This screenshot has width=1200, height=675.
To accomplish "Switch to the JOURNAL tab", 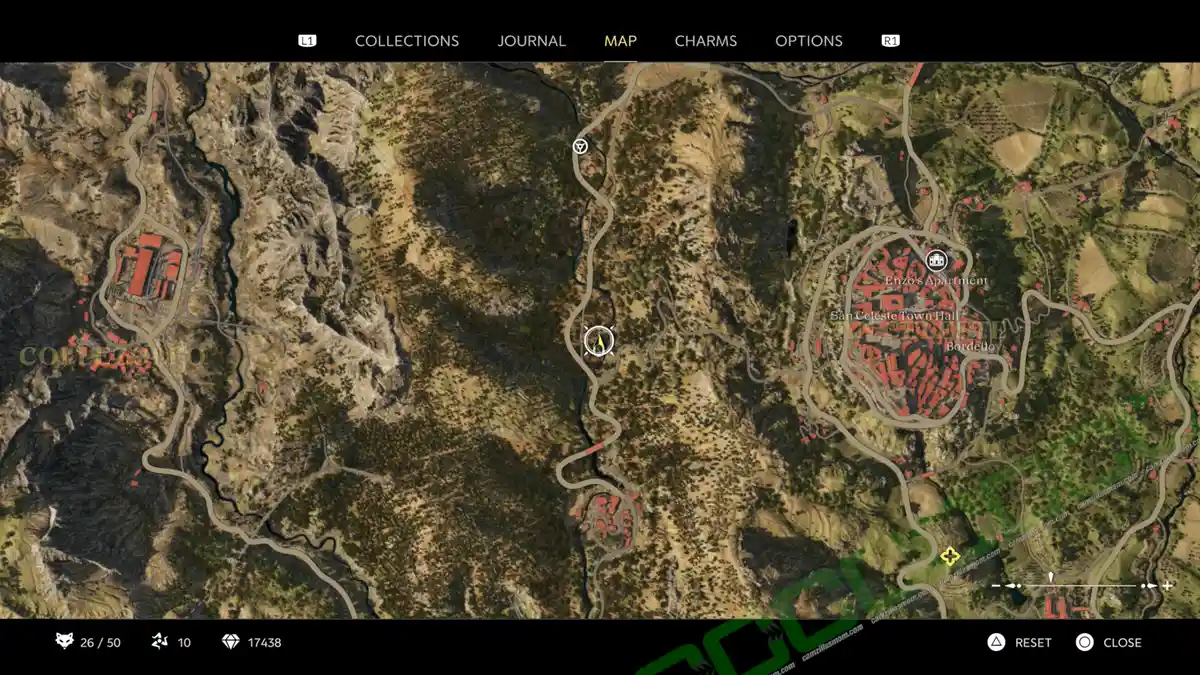I will tap(532, 41).
